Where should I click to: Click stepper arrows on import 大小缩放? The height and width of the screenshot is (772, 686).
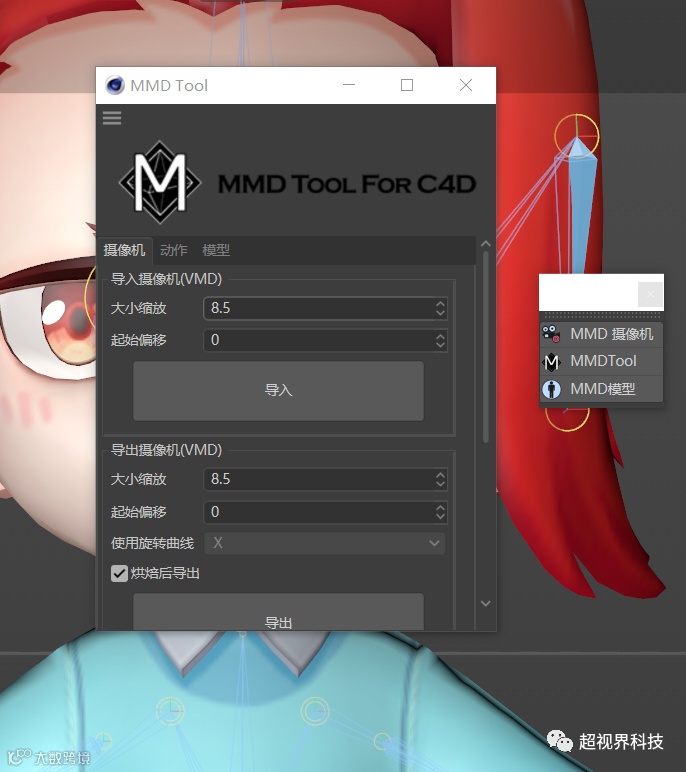[440, 308]
